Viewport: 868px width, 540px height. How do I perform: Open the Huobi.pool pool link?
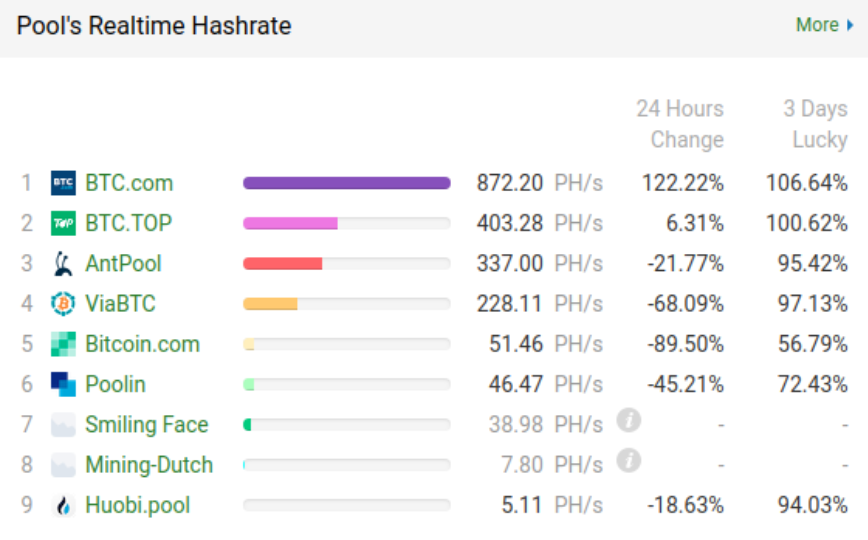pos(137,505)
